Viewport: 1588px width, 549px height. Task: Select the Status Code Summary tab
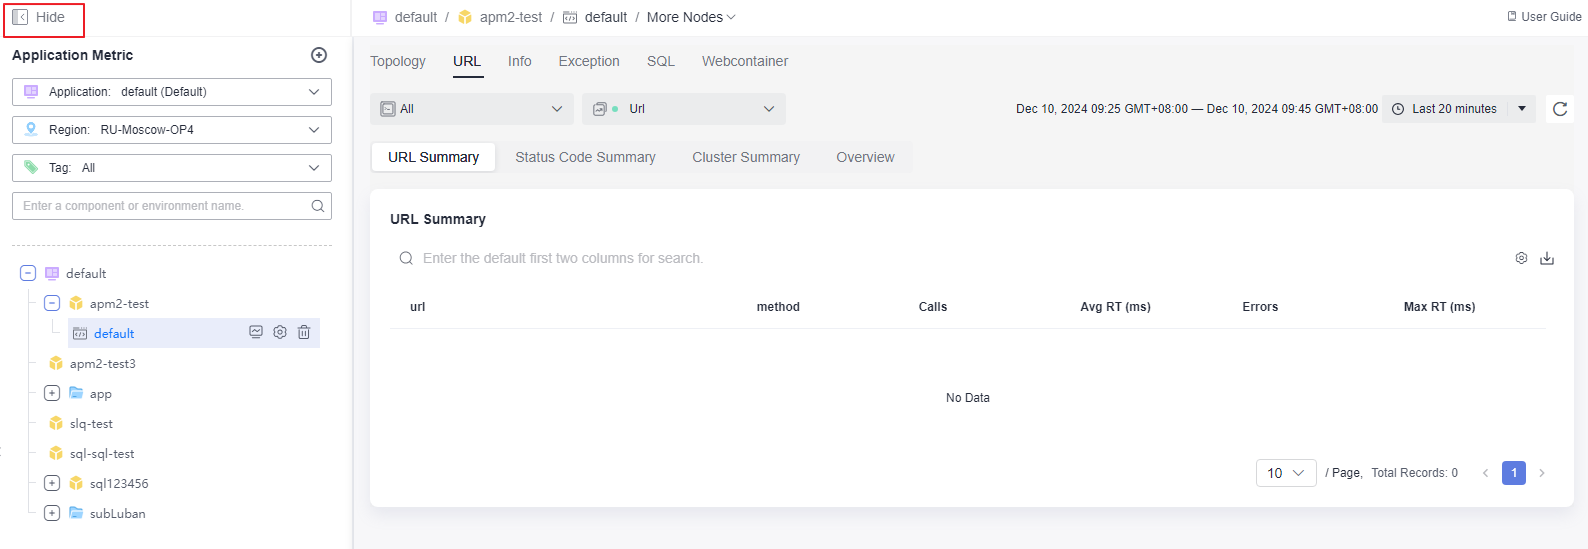point(585,157)
